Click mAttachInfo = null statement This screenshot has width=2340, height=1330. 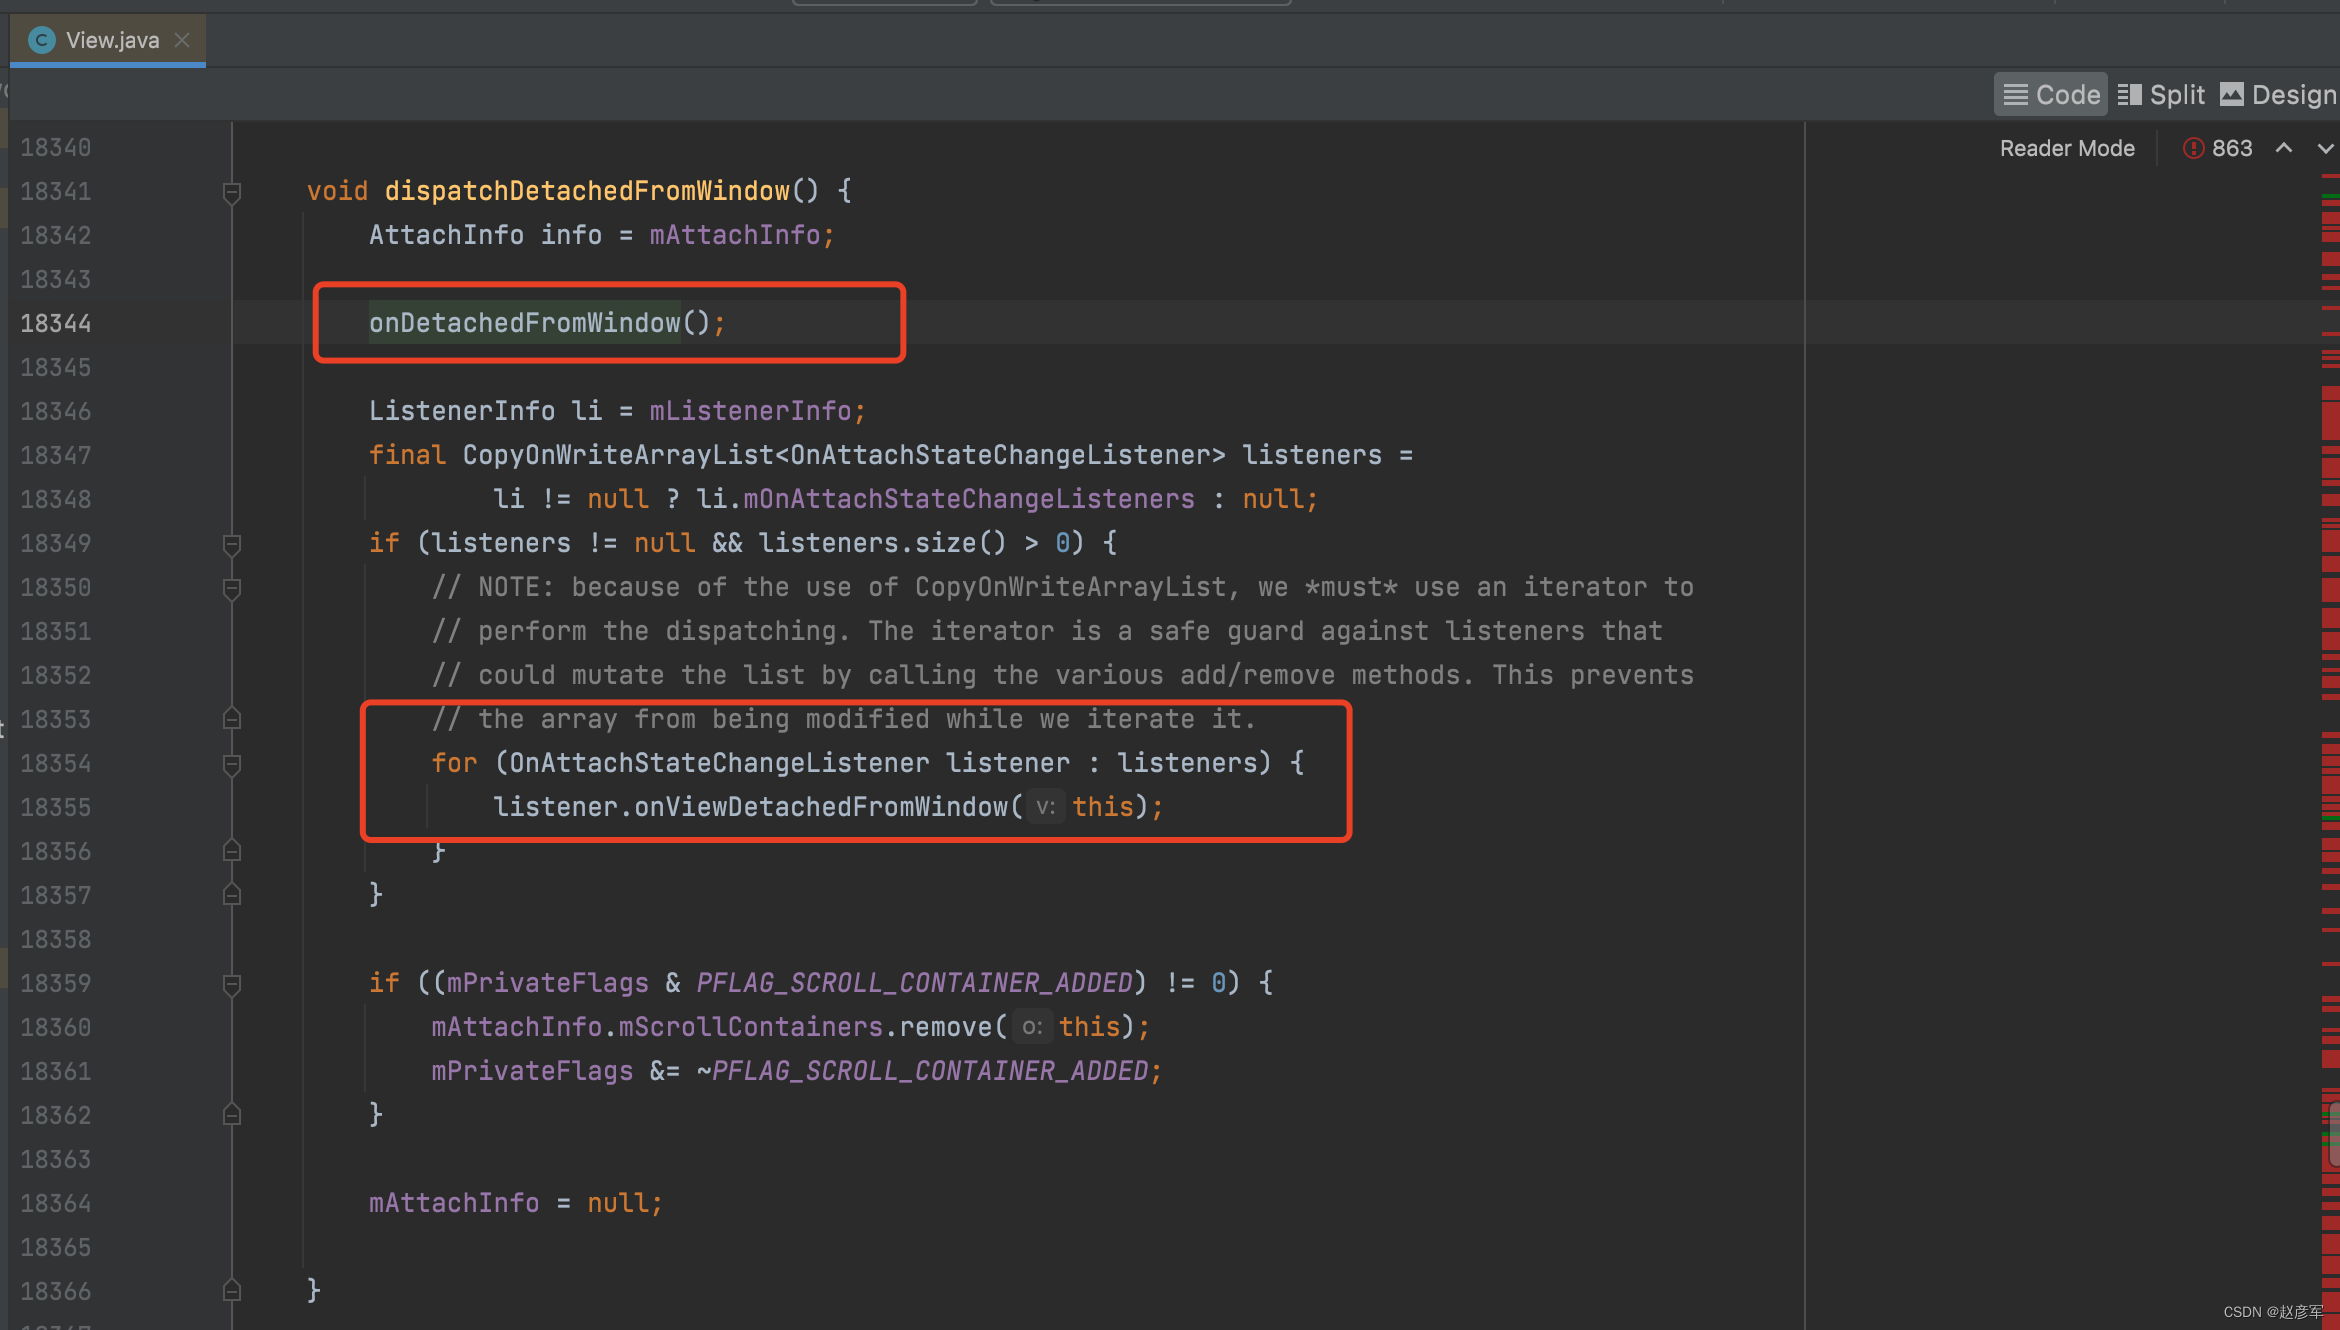tap(515, 1203)
